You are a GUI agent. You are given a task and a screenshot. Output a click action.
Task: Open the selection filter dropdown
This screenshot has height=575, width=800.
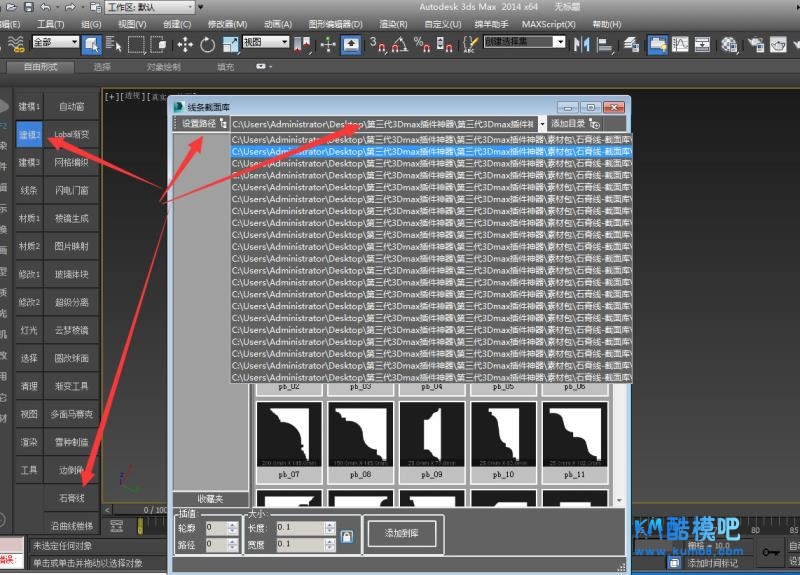[55, 43]
